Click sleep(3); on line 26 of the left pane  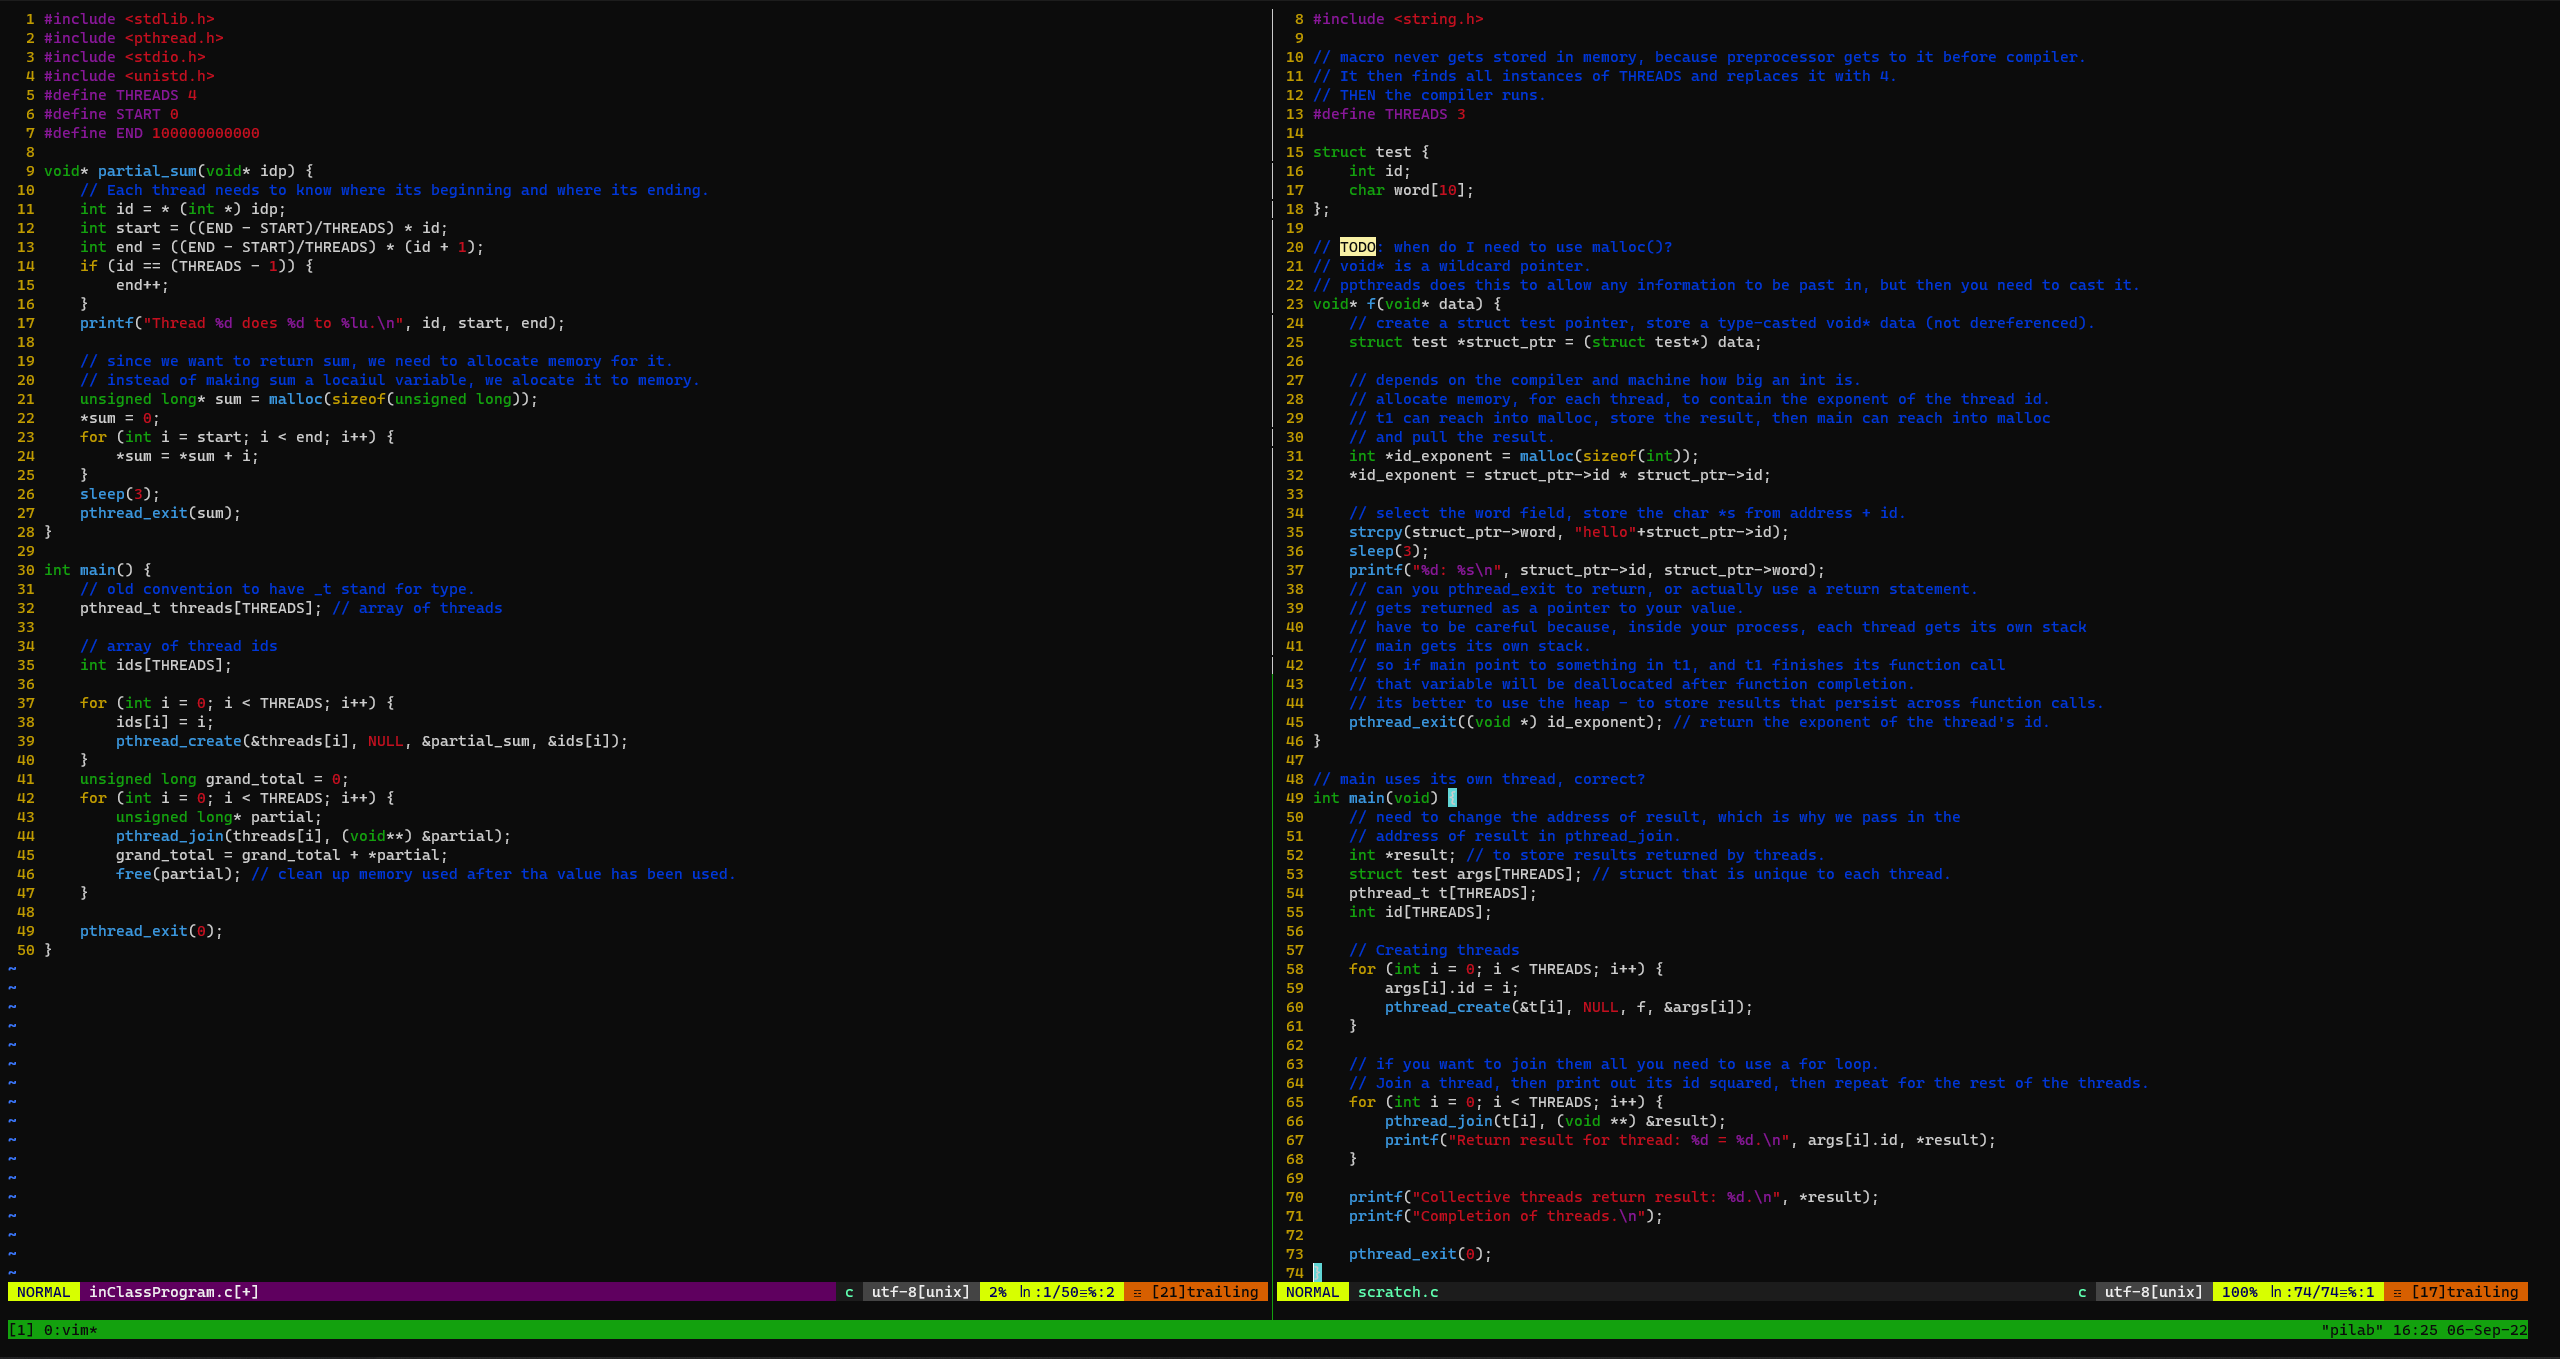coord(120,494)
